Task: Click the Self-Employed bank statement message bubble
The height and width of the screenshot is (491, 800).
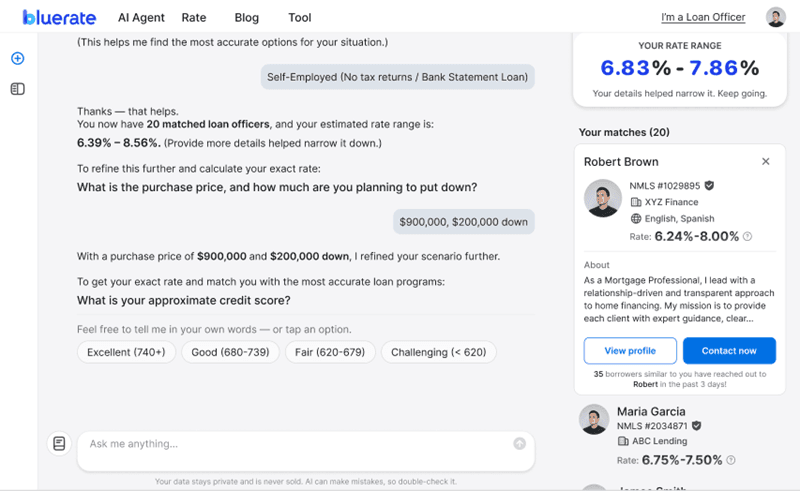Action: tap(397, 77)
